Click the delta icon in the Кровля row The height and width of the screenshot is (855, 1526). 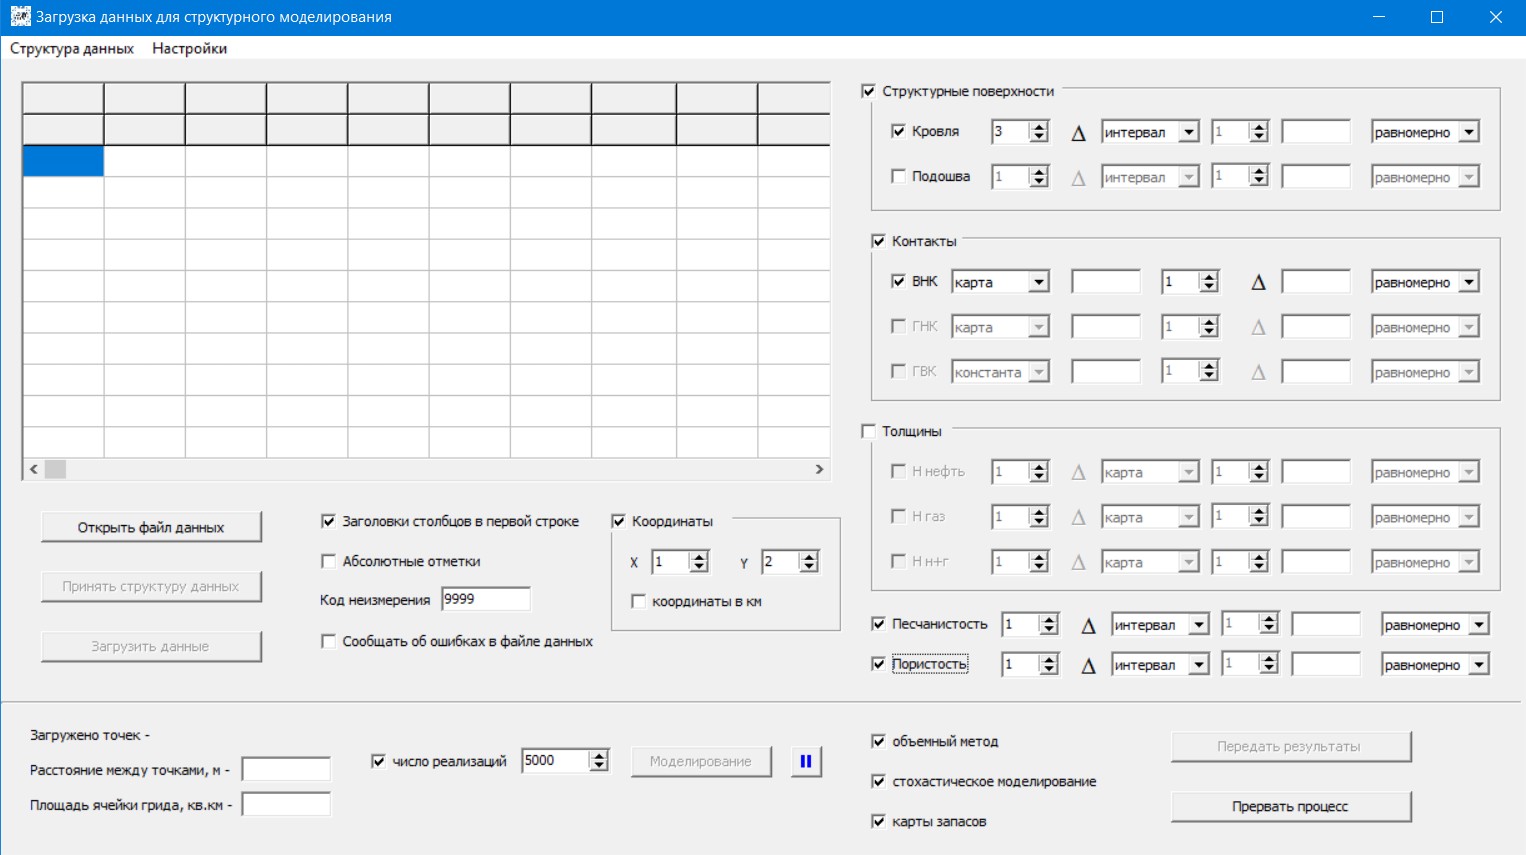[1078, 132]
